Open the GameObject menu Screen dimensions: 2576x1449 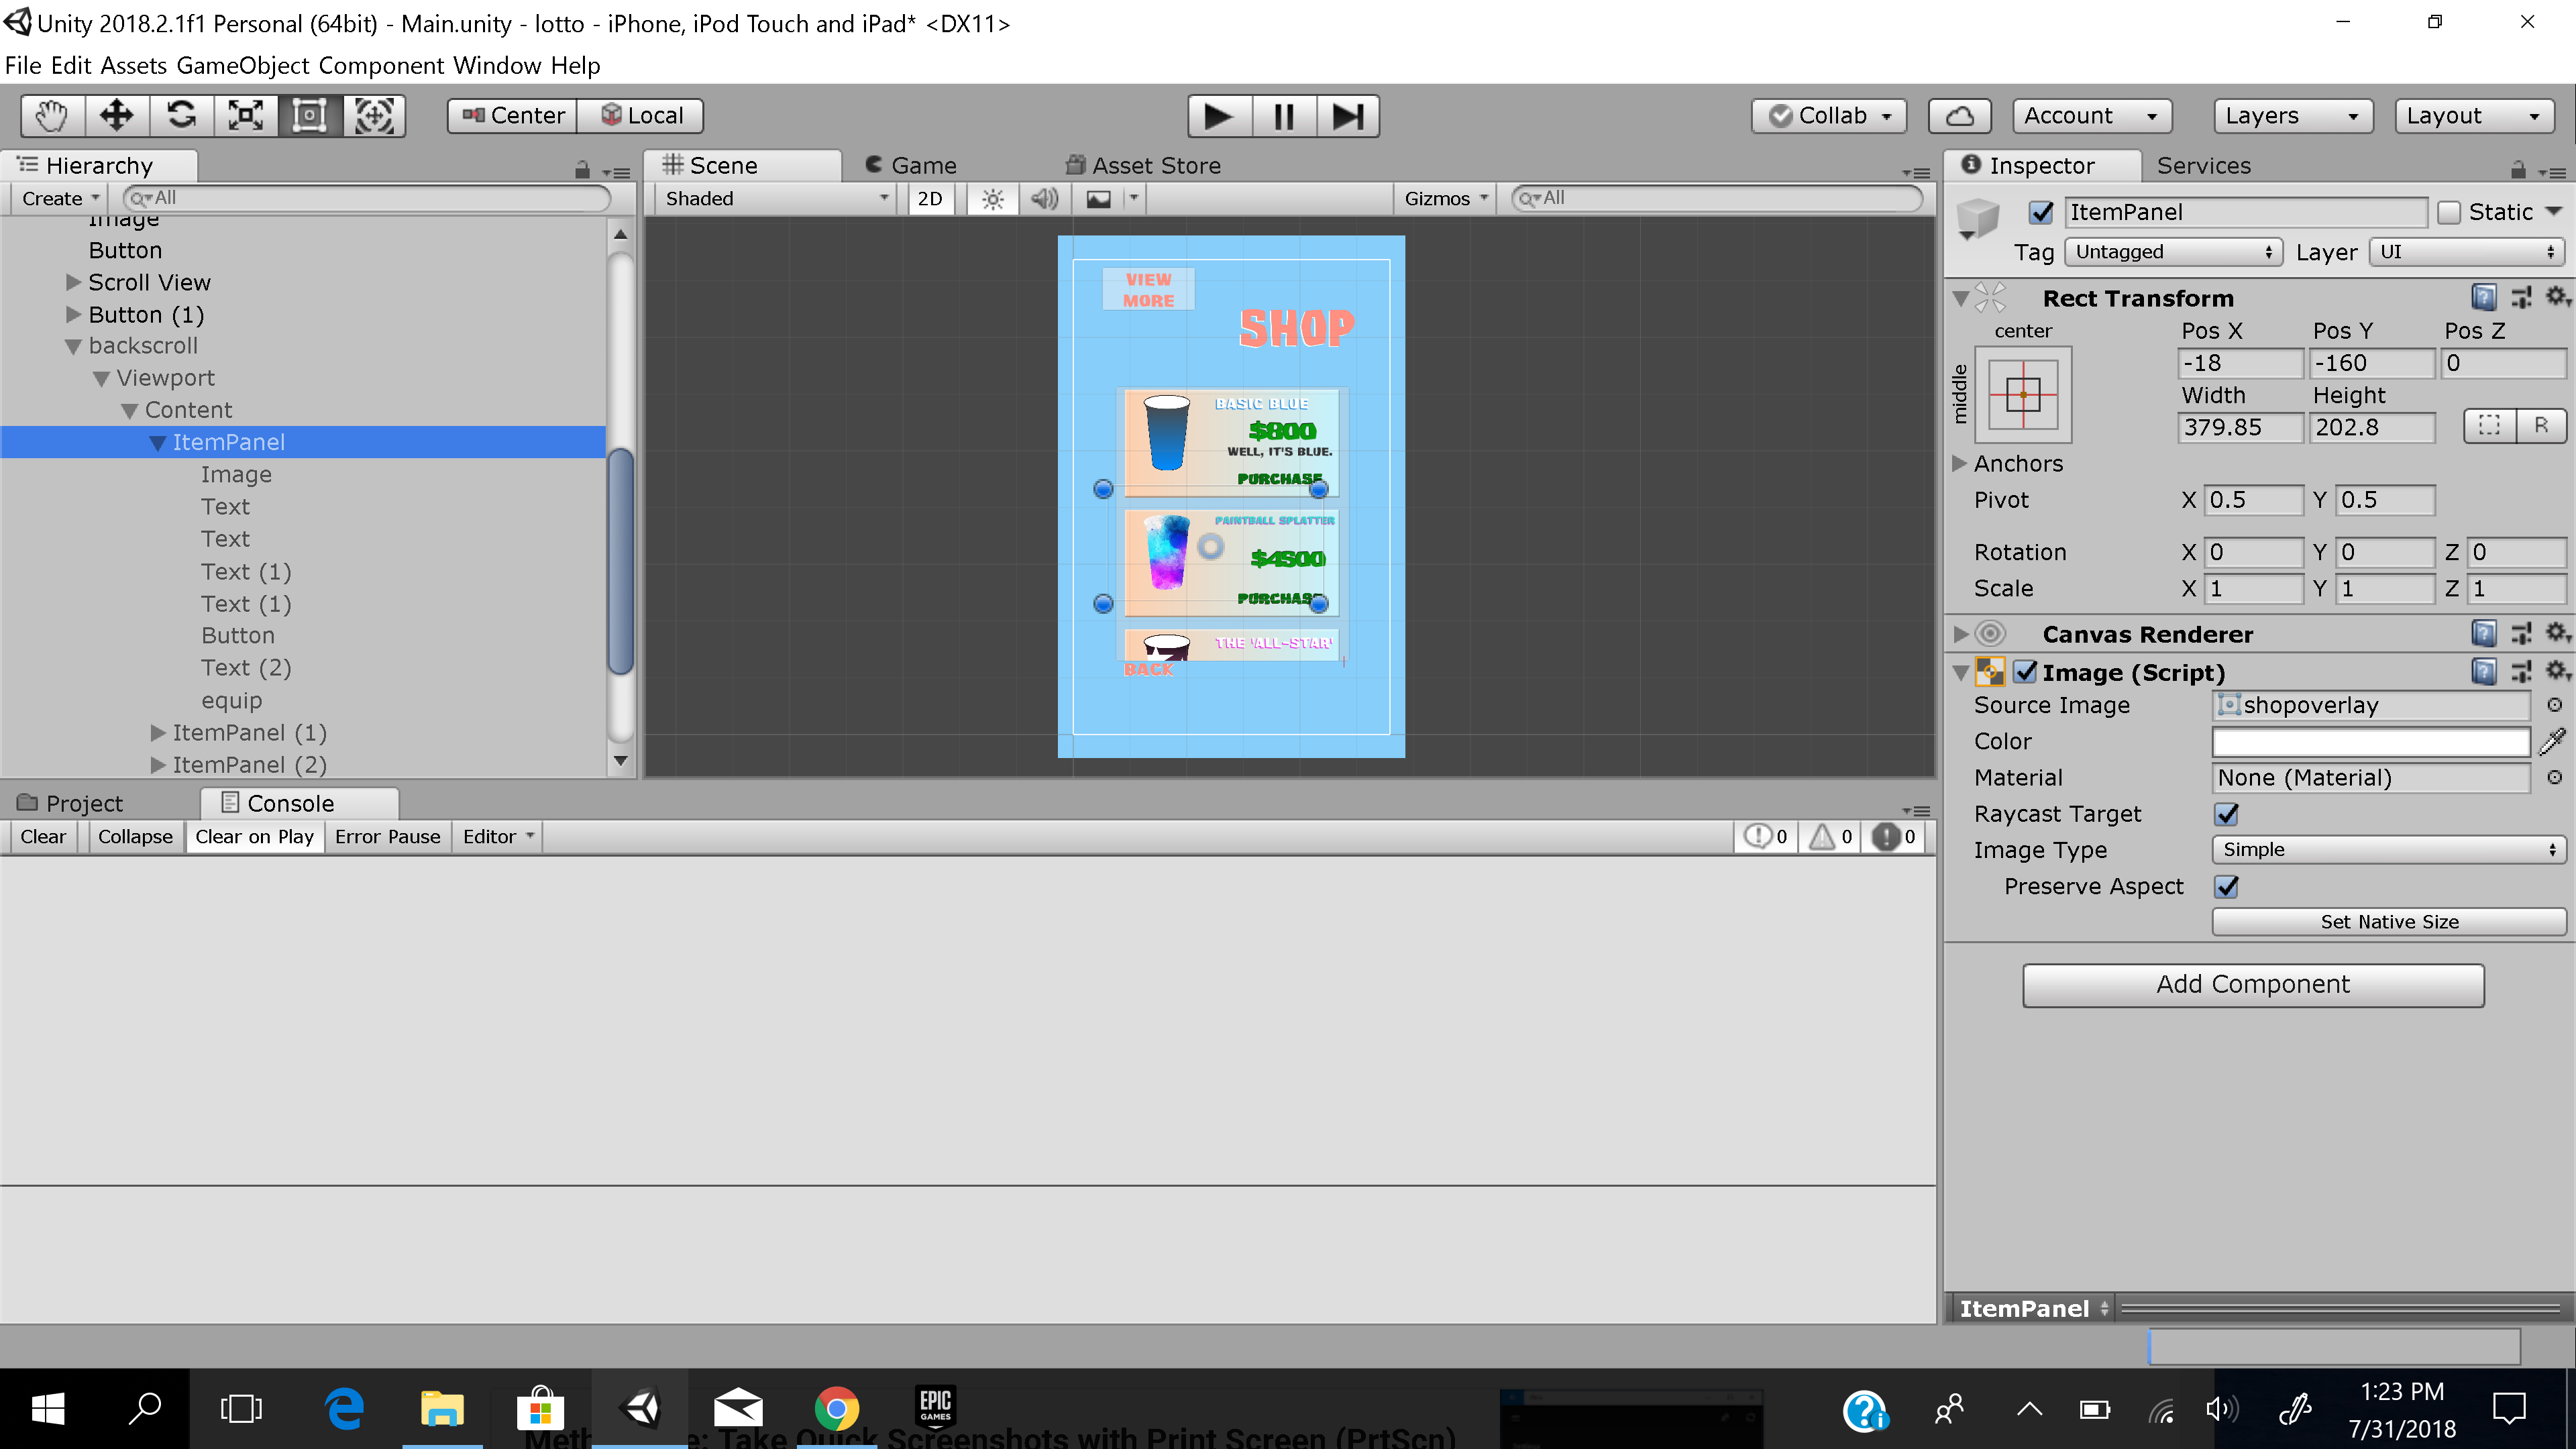(x=246, y=65)
